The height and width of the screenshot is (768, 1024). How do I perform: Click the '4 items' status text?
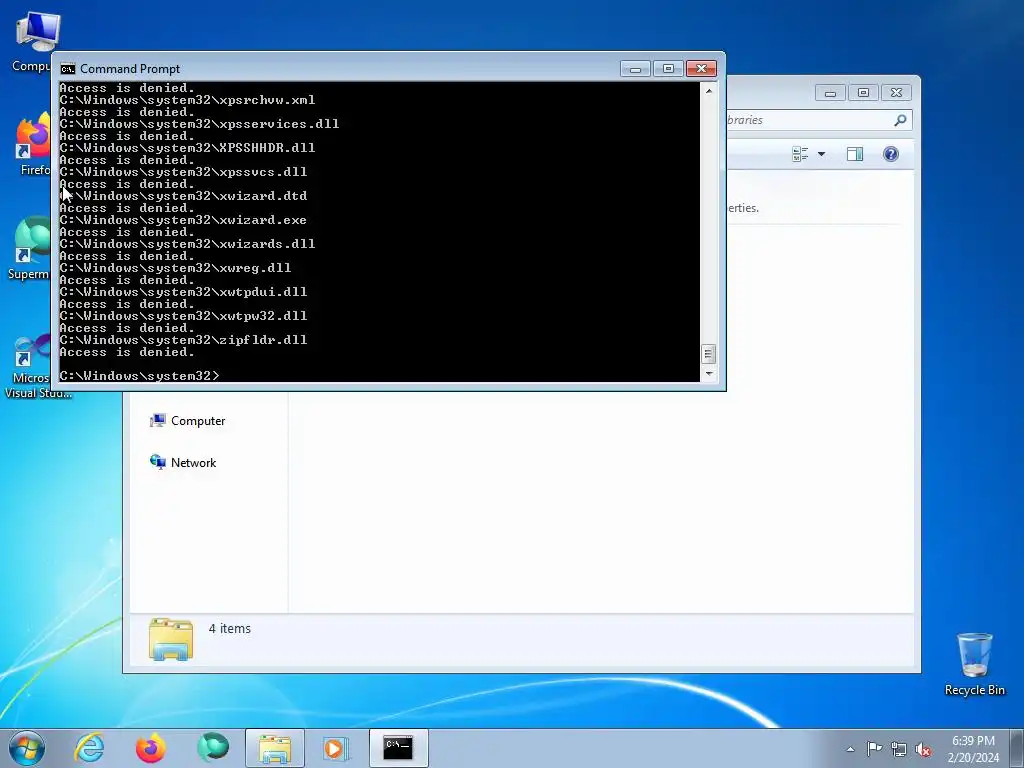click(229, 628)
